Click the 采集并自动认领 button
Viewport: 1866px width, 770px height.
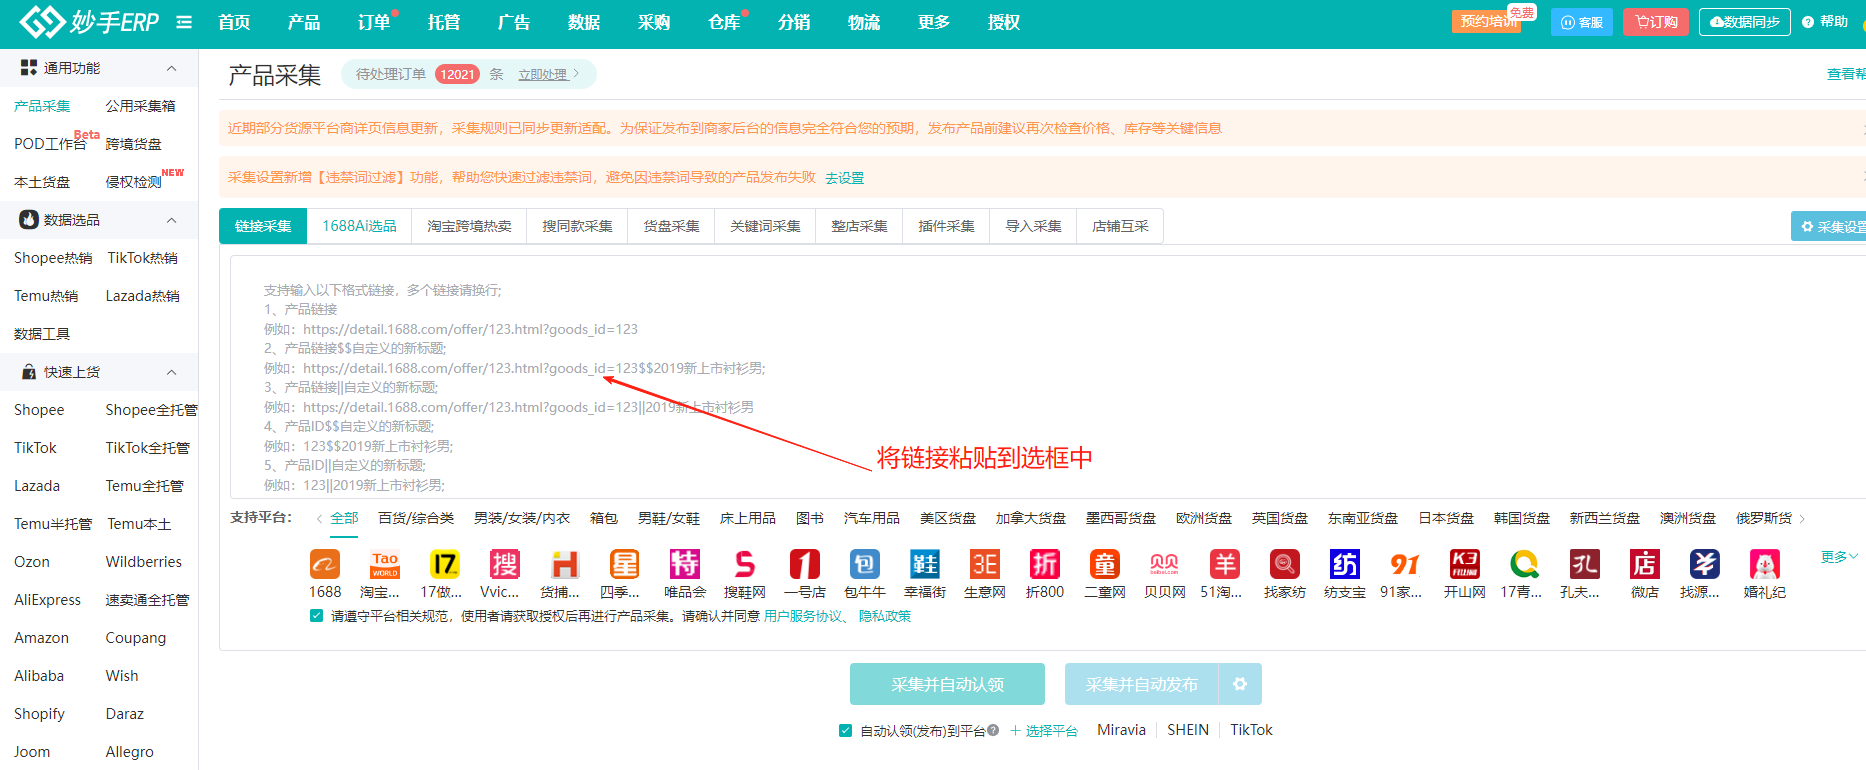pos(947,684)
